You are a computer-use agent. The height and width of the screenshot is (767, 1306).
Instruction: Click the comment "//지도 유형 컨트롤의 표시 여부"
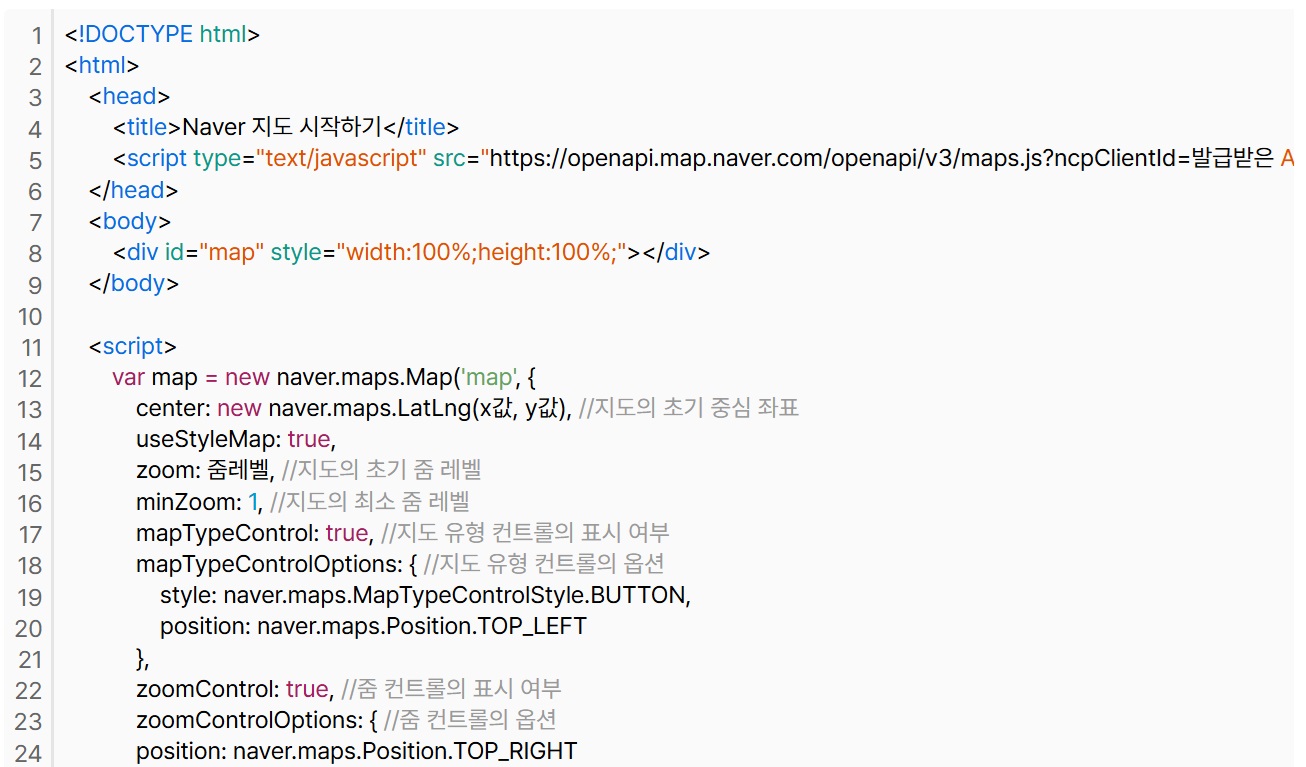pyautogui.click(x=526, y=533)
